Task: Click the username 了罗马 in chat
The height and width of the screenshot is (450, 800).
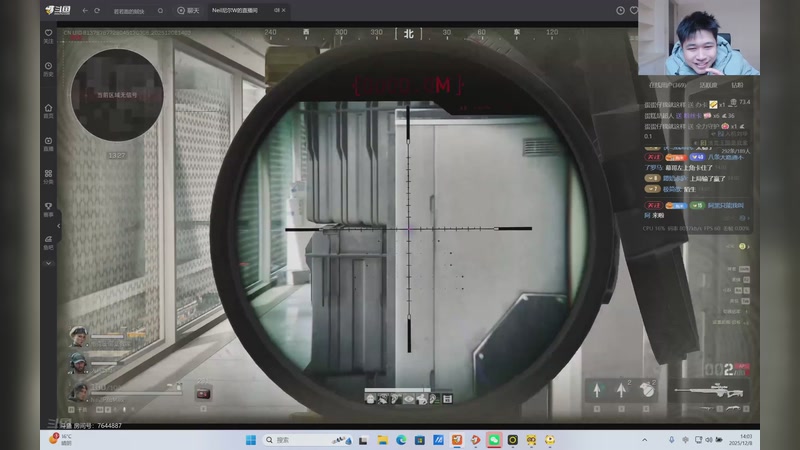Action: coord(653,168)
